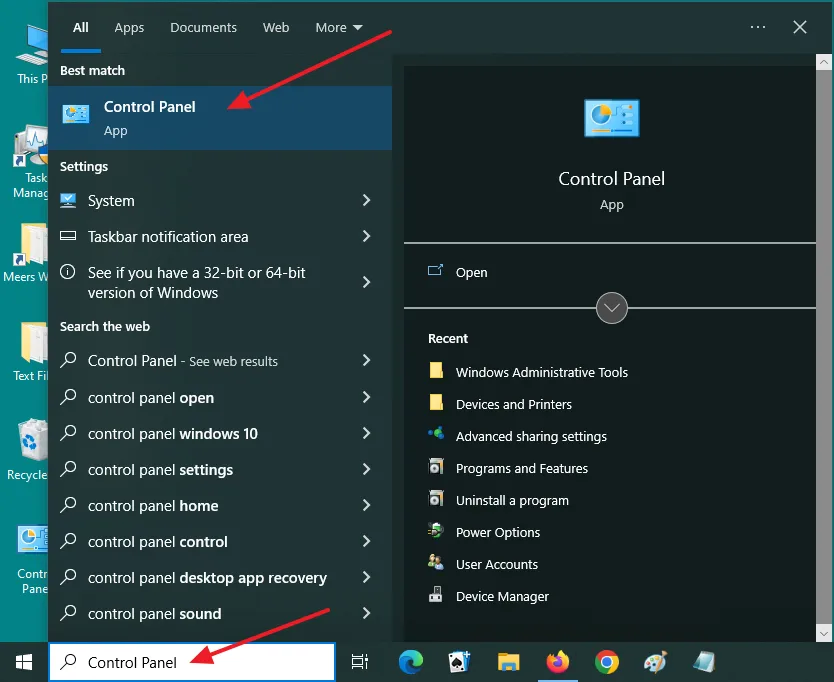Click the Taskbar notification area icon
Screen dimensions: 834x682
68,236
